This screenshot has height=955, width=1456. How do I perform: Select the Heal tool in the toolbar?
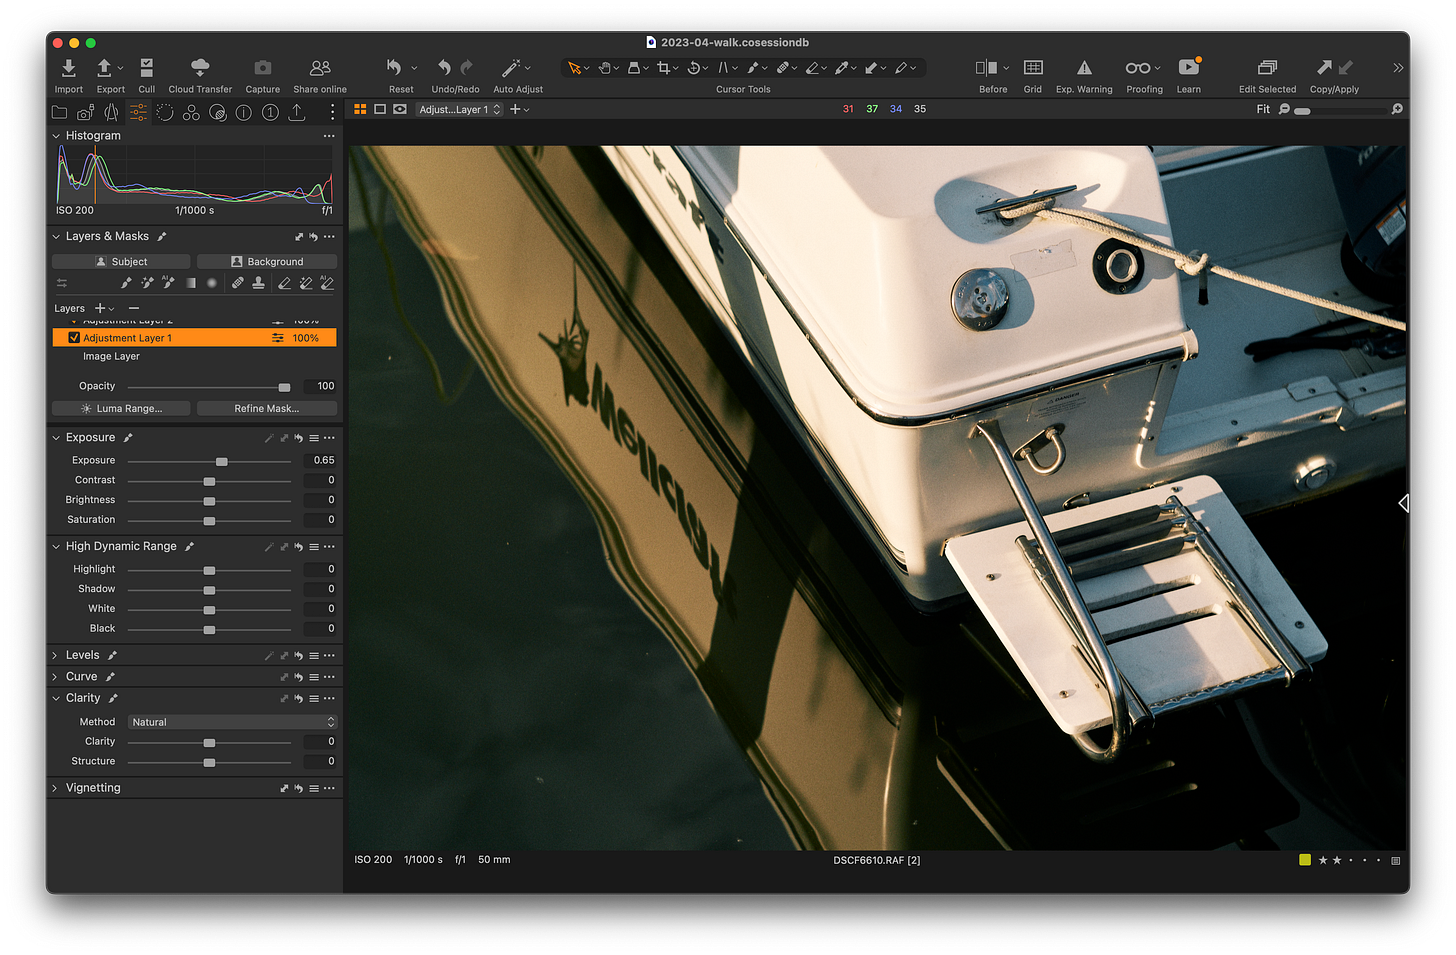(783, 67)
